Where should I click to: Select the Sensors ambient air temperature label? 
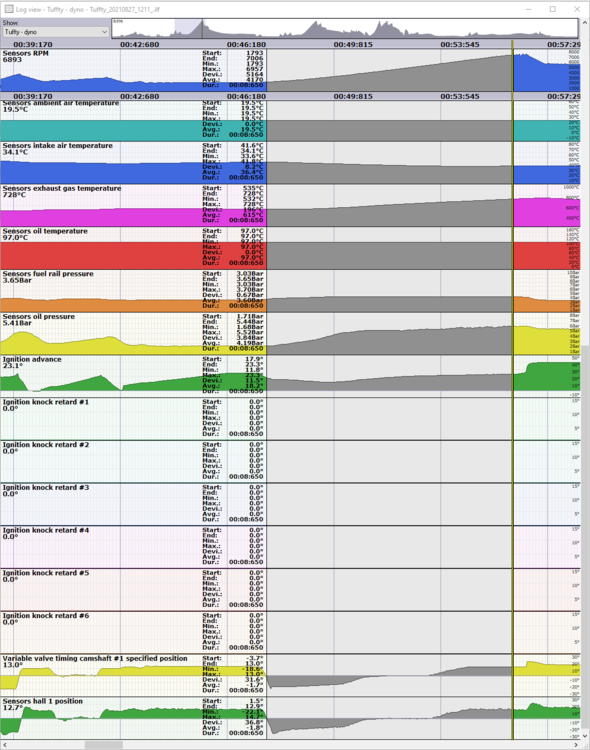click(61, 103)
